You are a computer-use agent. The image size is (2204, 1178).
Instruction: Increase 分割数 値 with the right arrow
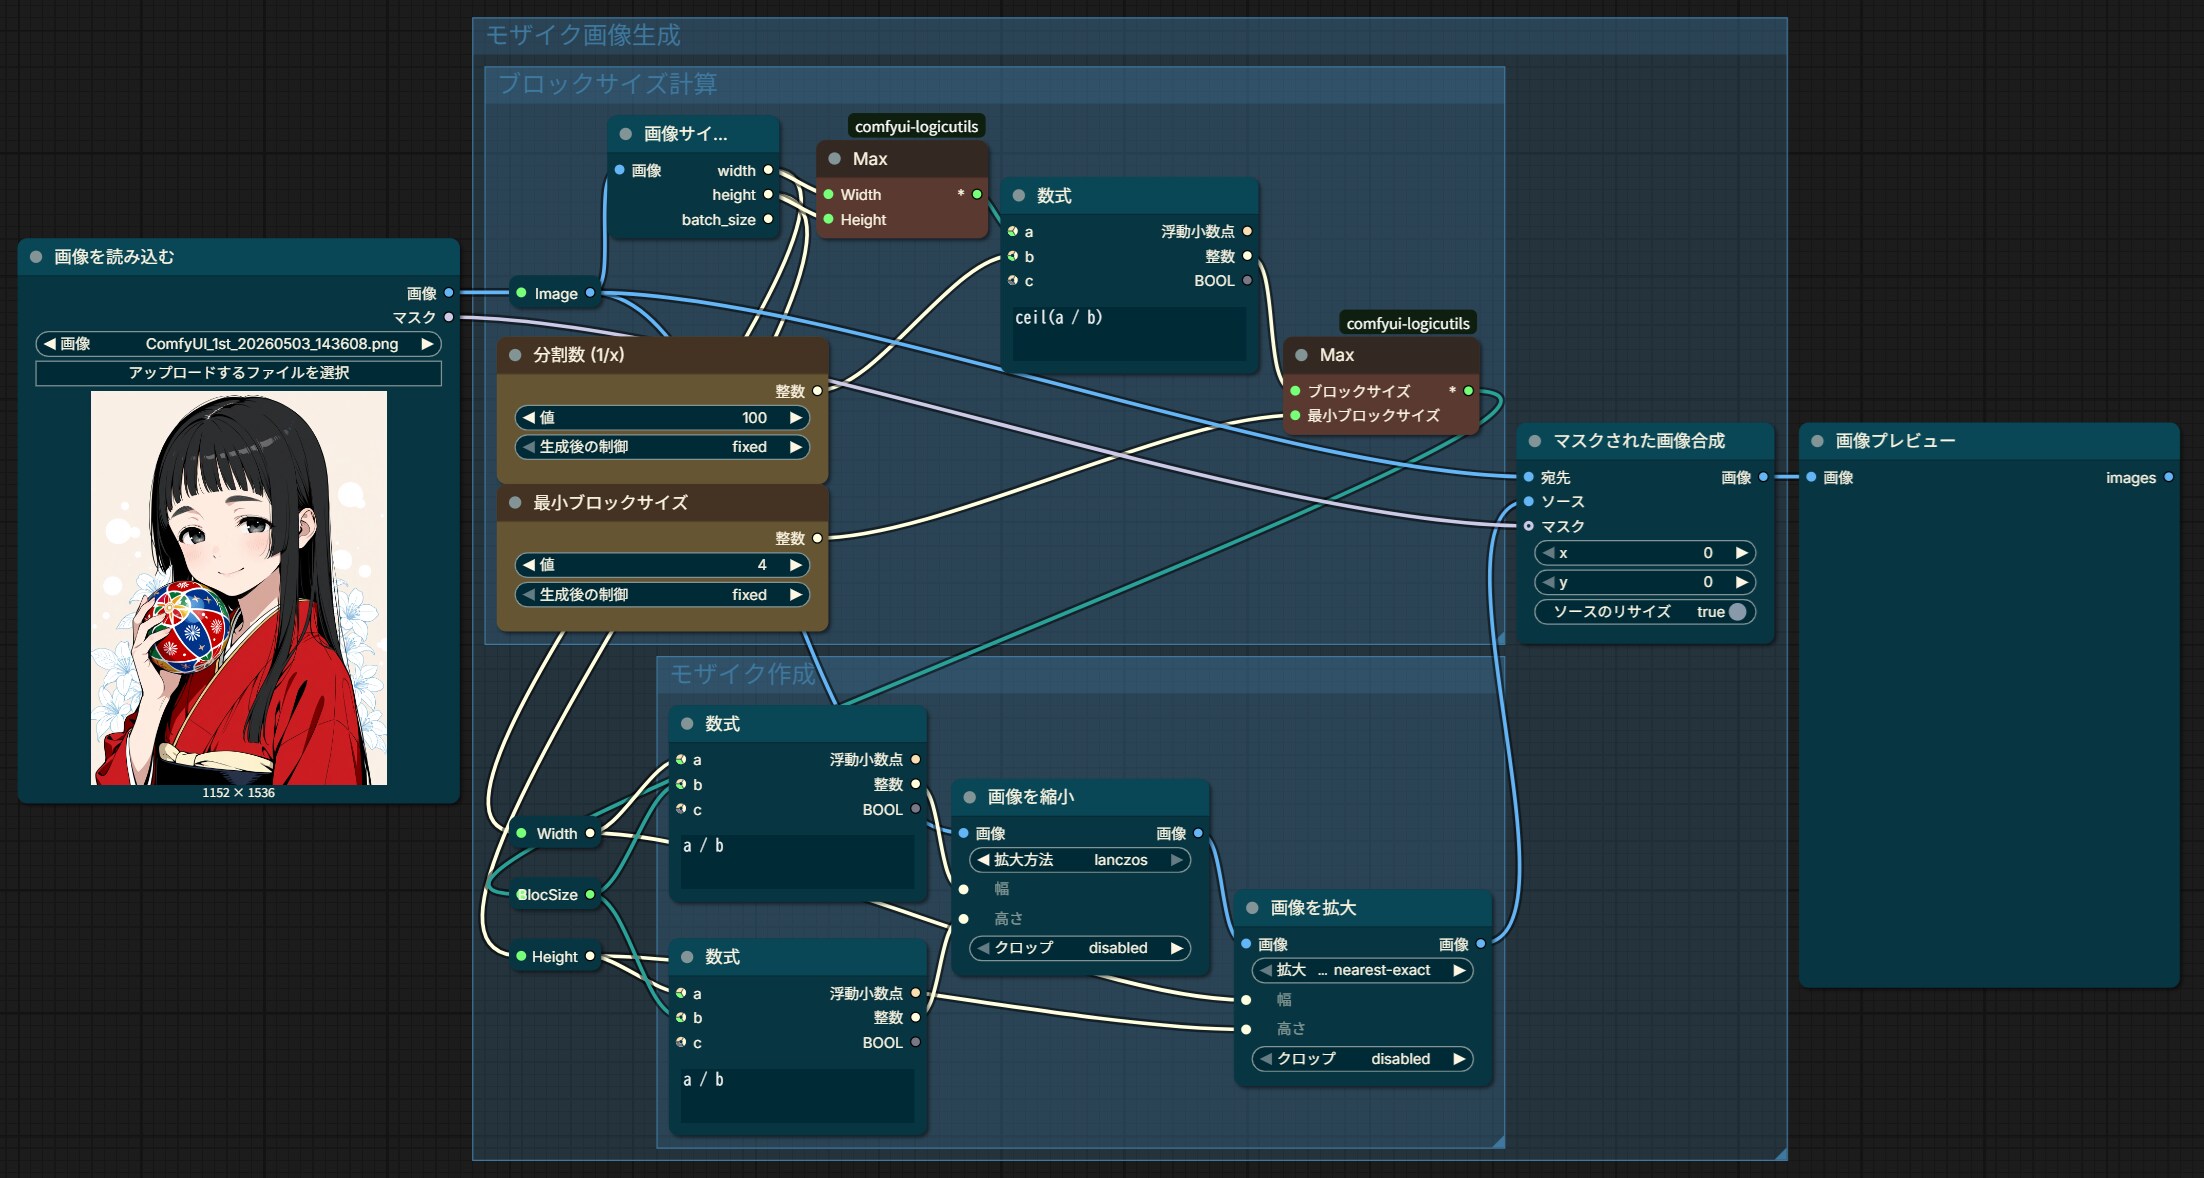(796, 418)
